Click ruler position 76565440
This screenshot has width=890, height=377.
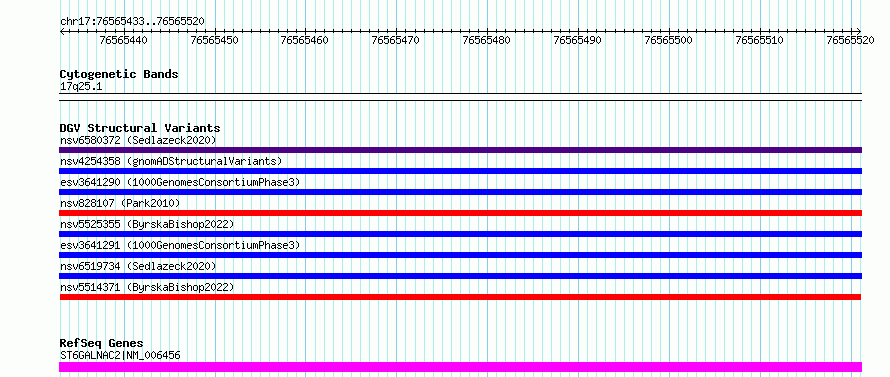coord(123,40)
